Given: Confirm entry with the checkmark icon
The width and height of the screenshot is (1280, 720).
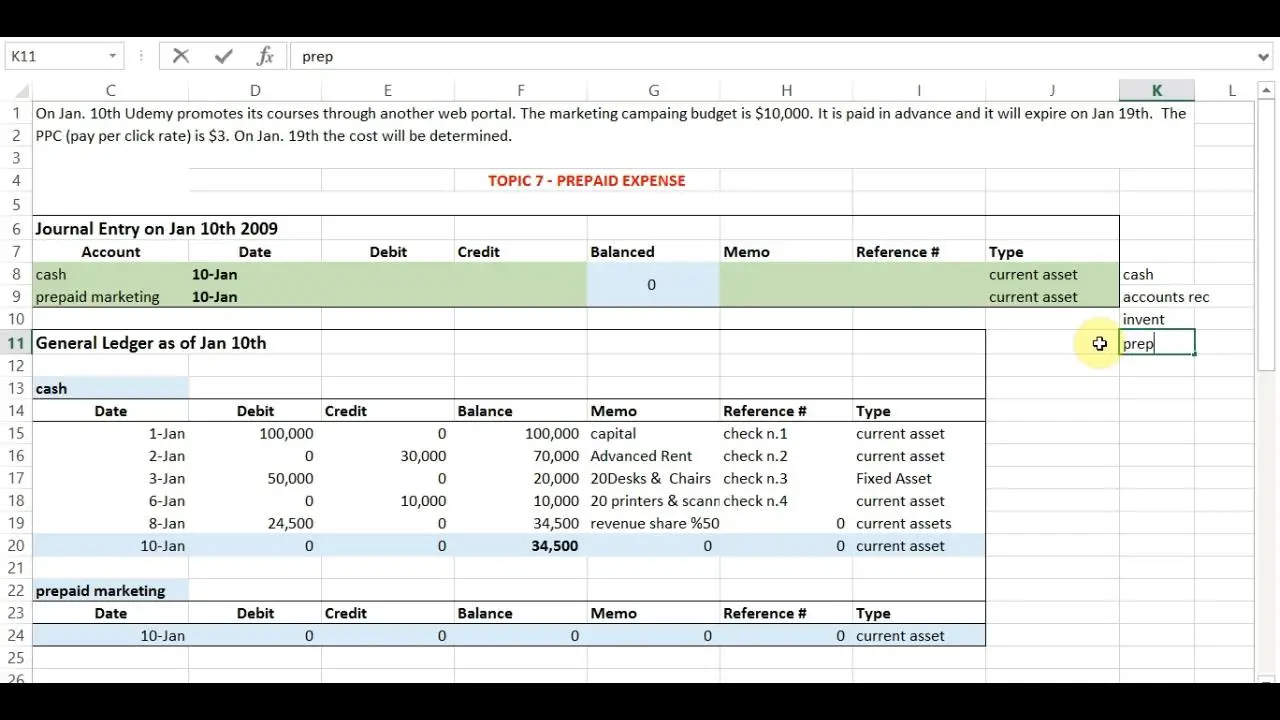Looking at the screenshot, I should (x=223, y=56).
